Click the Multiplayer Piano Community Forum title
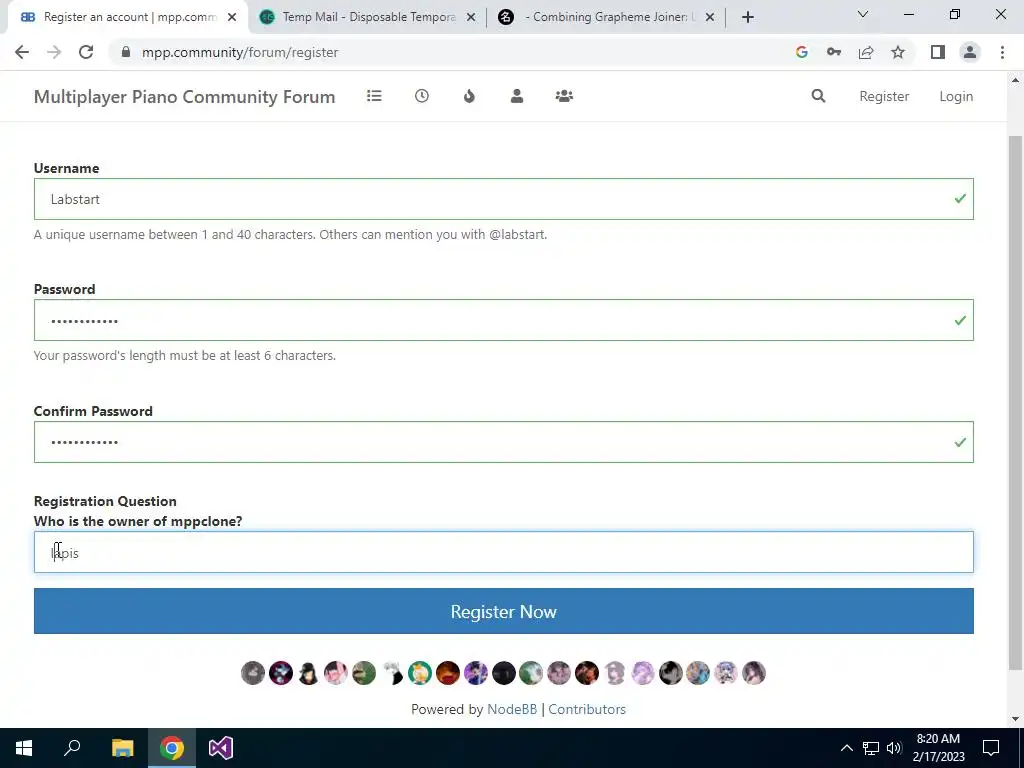1024x768 pixels. coord(184,97)
